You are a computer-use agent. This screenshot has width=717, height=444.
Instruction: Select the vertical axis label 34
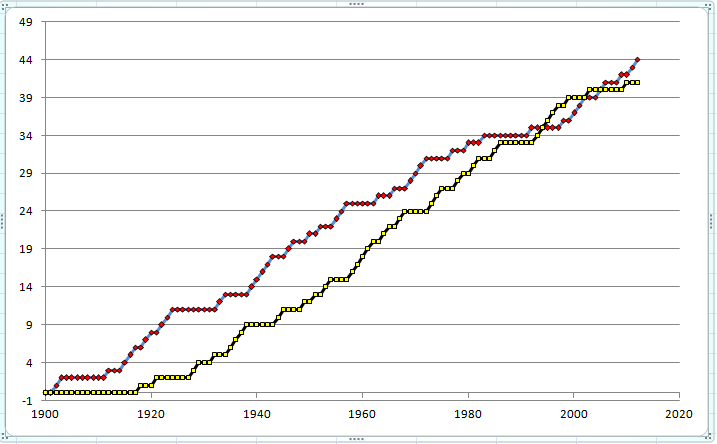[26, 136]
